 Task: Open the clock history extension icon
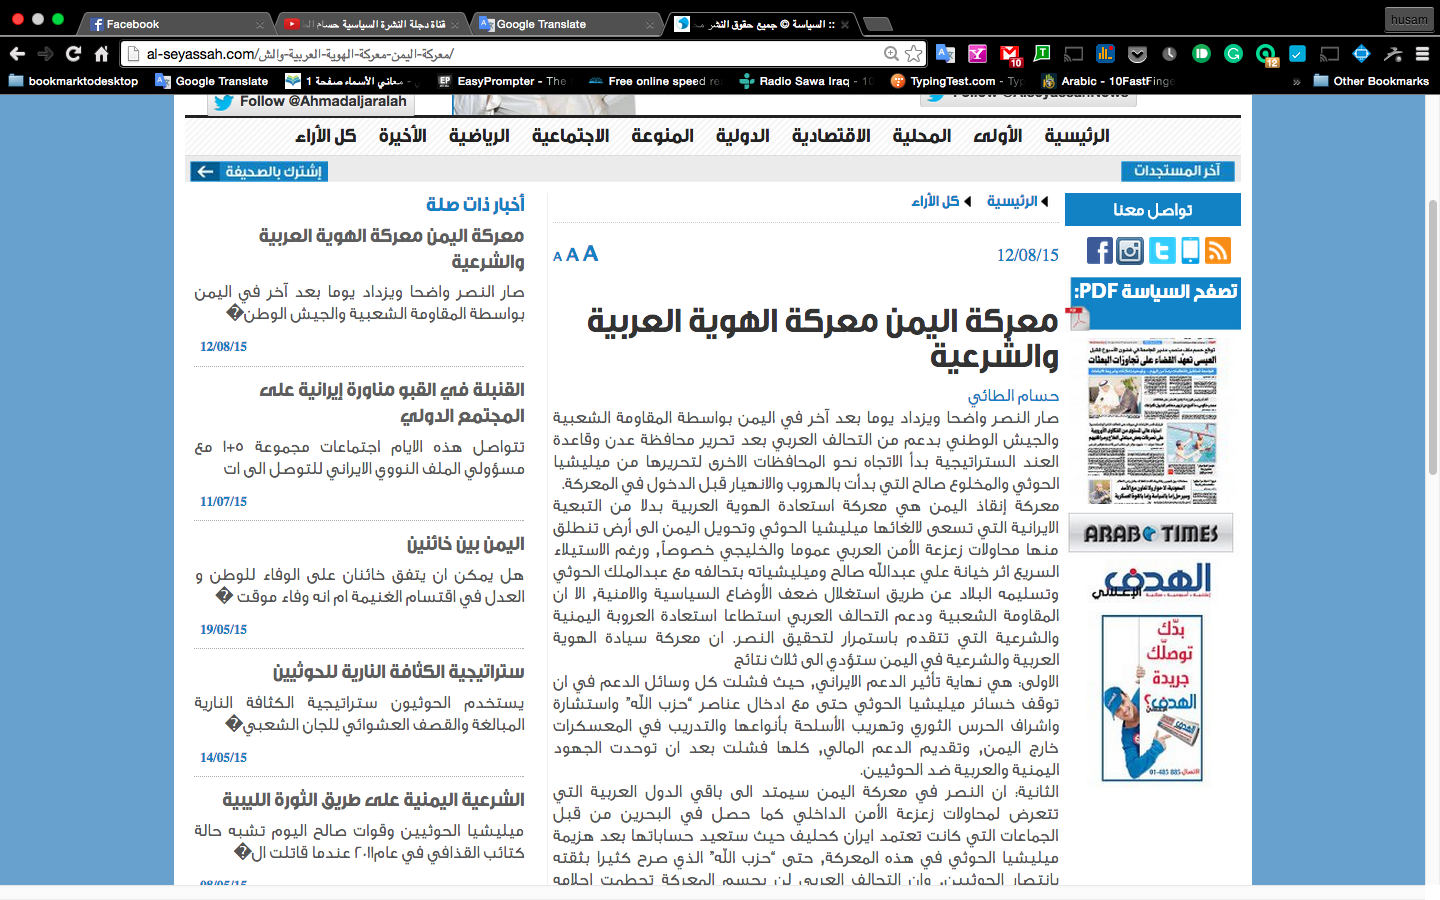pos(1169,54)
